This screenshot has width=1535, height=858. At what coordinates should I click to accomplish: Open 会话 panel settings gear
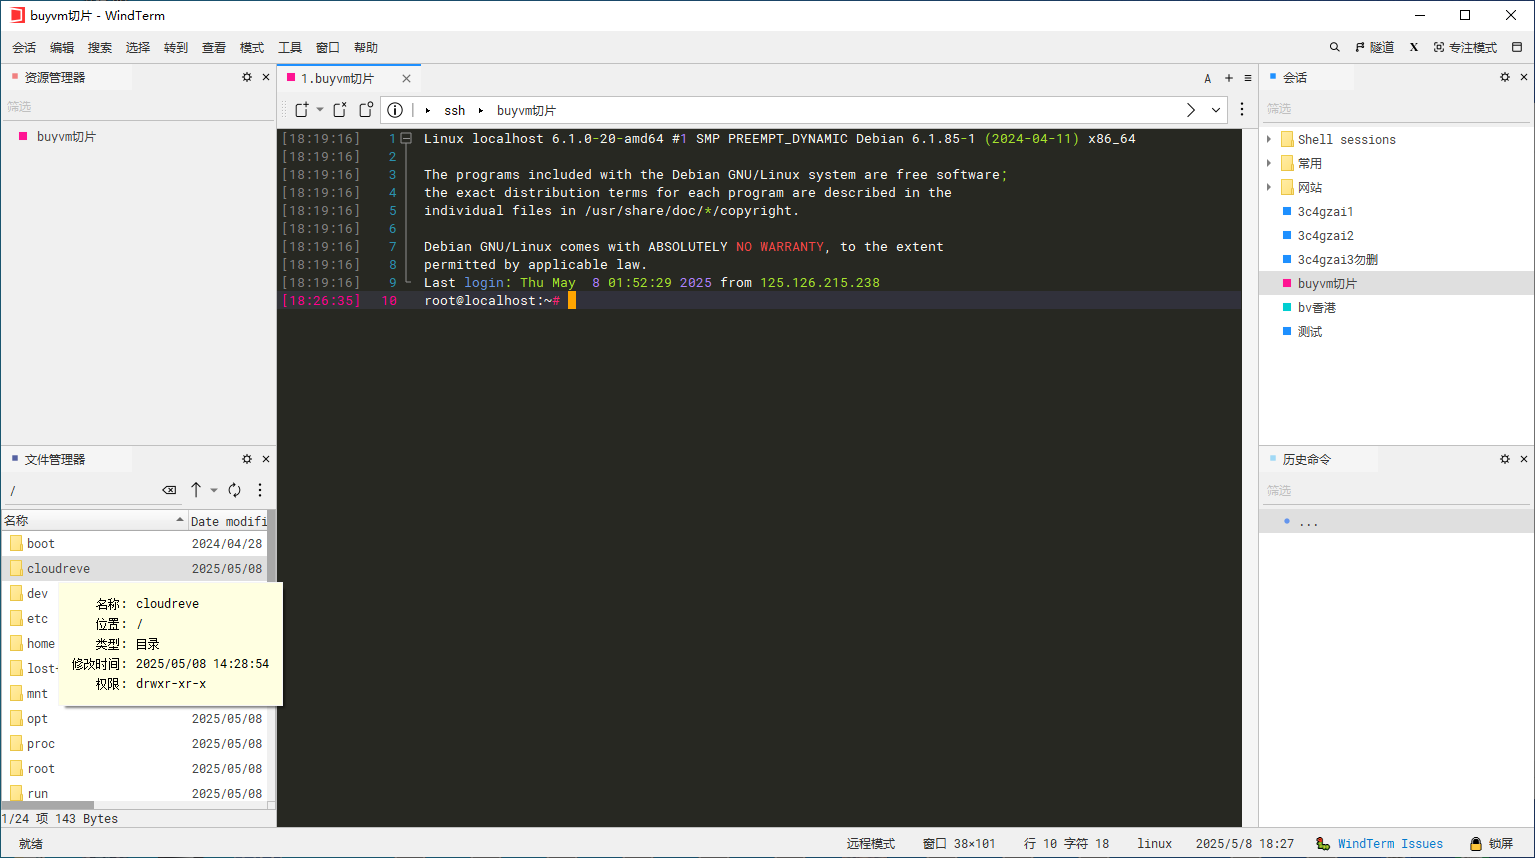[1505, 77]
